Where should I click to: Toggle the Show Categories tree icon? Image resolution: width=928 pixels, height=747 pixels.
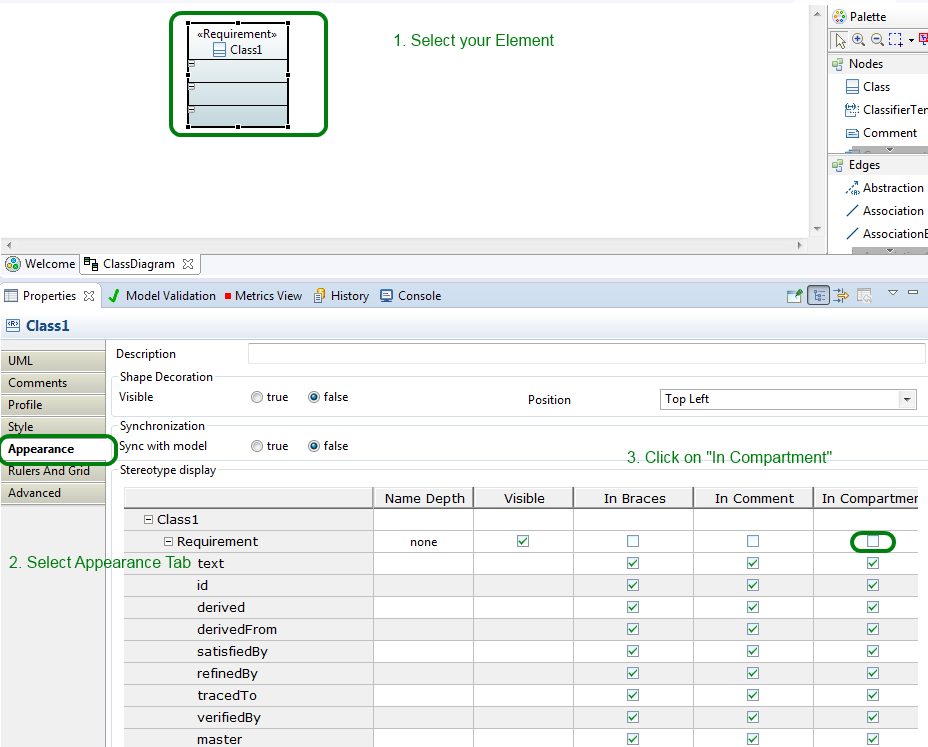pos(819,295)
